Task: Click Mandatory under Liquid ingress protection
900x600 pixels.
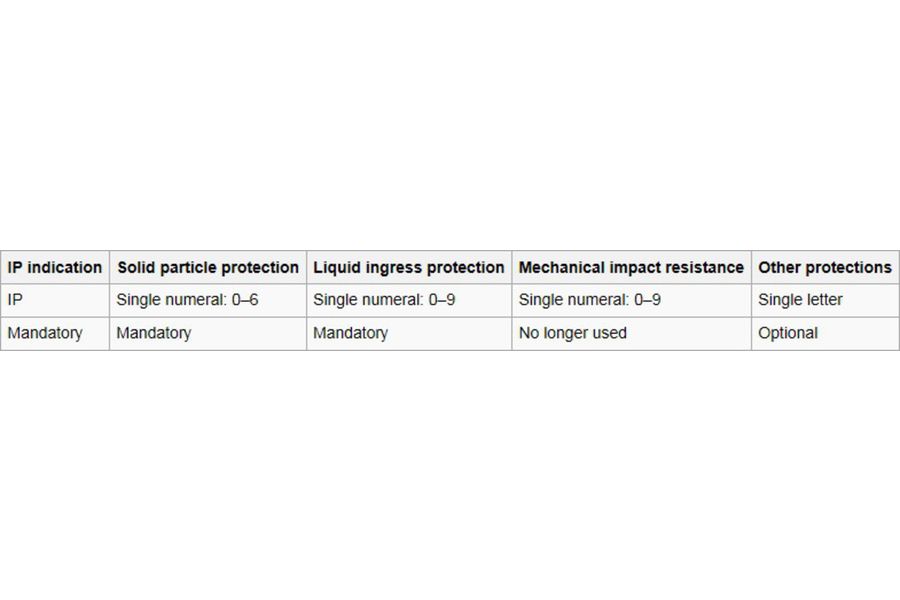Action: (409, 334)
